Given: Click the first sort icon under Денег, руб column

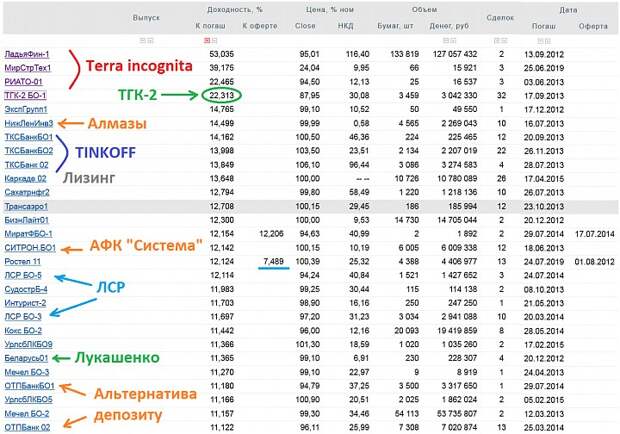Looking at the screenshot, I should 446,40.
